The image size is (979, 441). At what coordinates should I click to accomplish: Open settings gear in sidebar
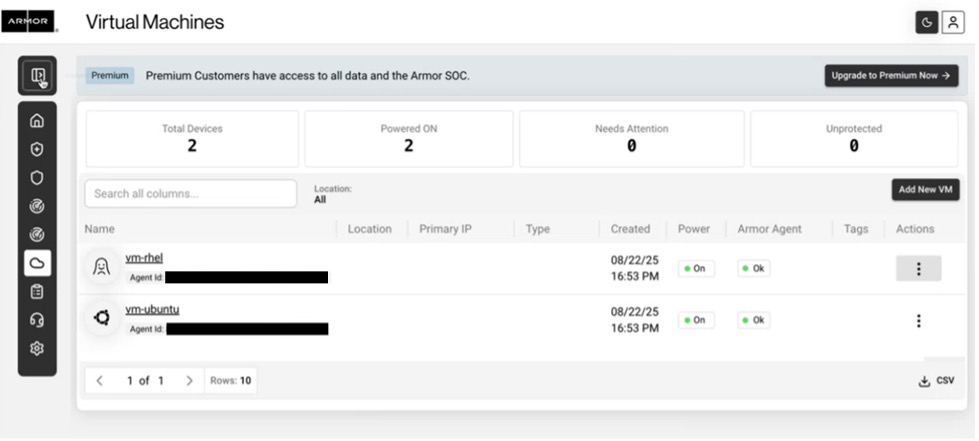37,347
